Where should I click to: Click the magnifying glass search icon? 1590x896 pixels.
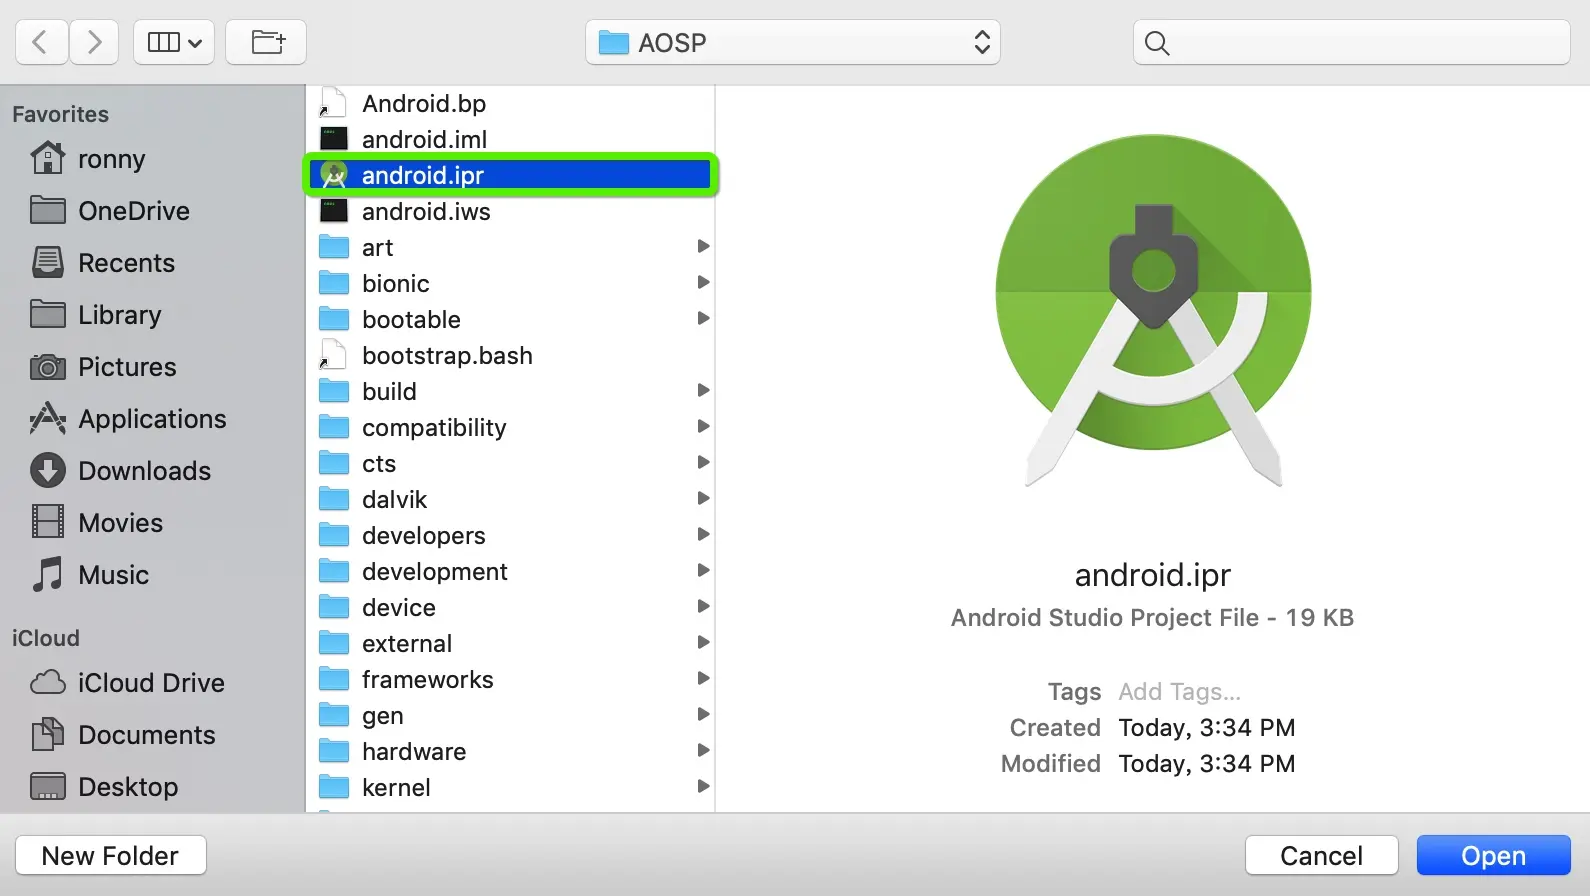(1157, 43)
